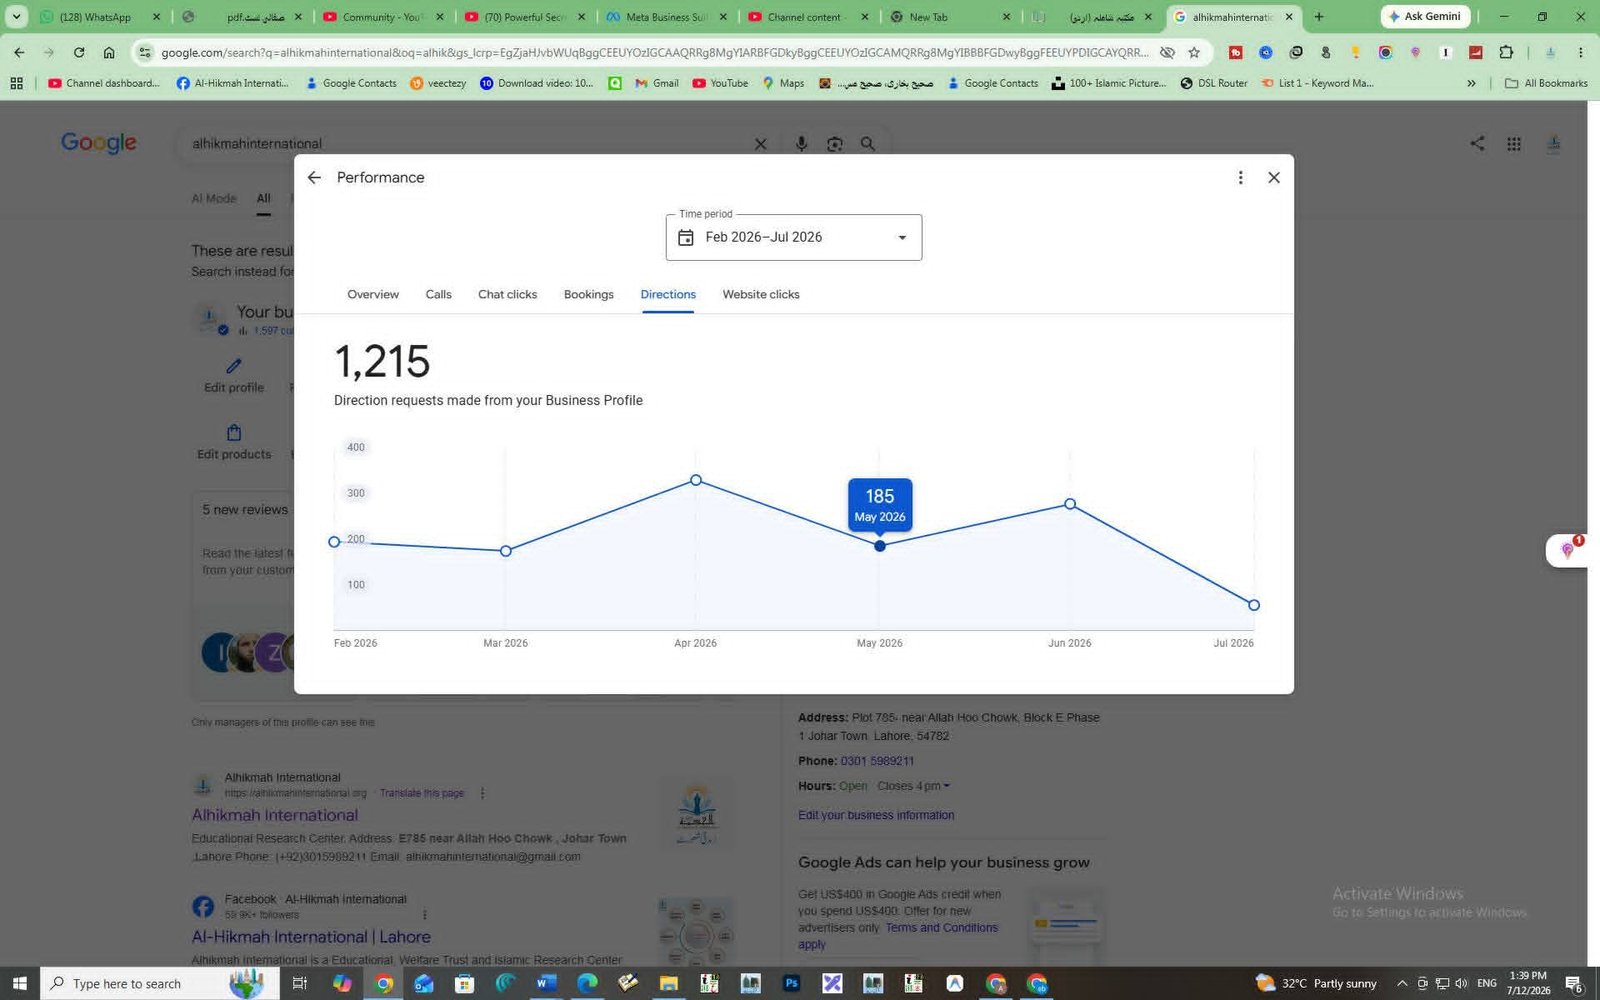Open the Al-Hikmah International Facebook bookmark

(x=233, y=83)
